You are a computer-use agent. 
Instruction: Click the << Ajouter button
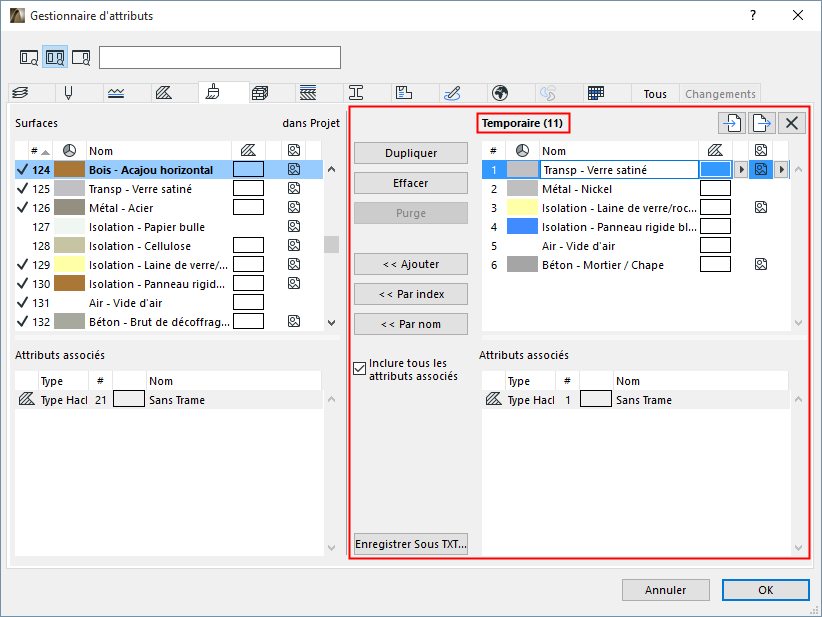(x=411, y=264)
